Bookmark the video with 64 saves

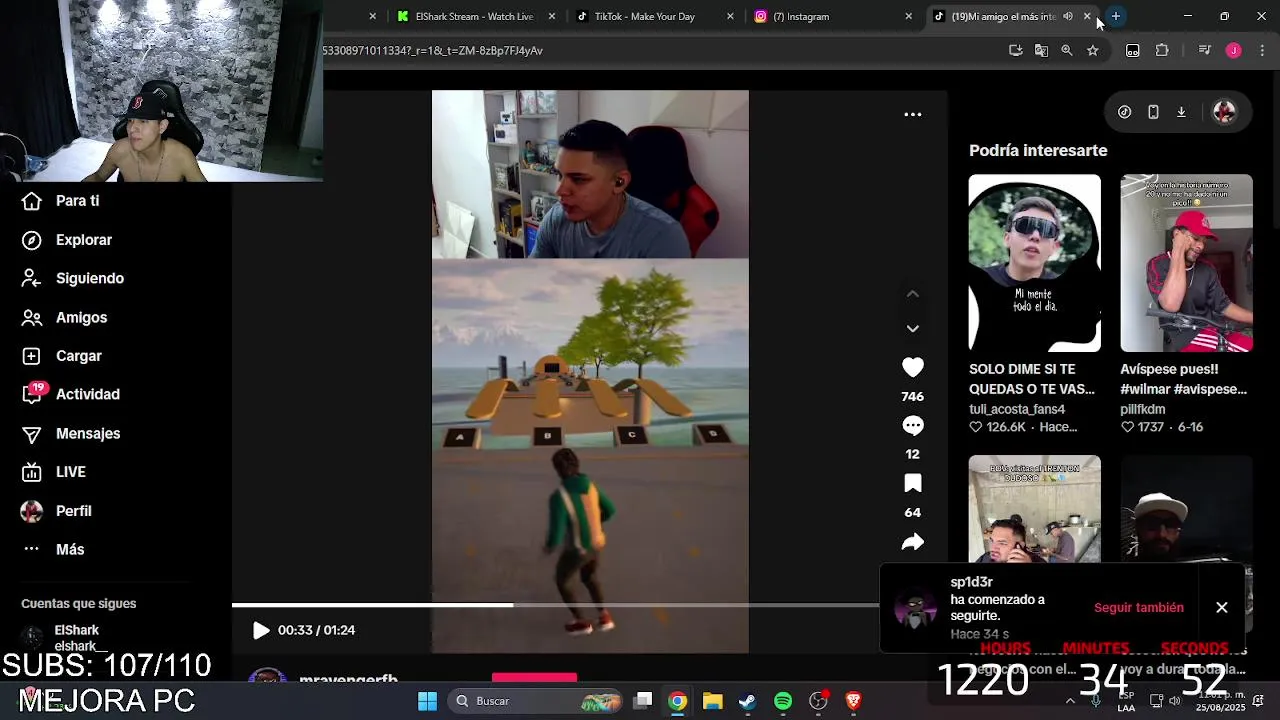912,484
